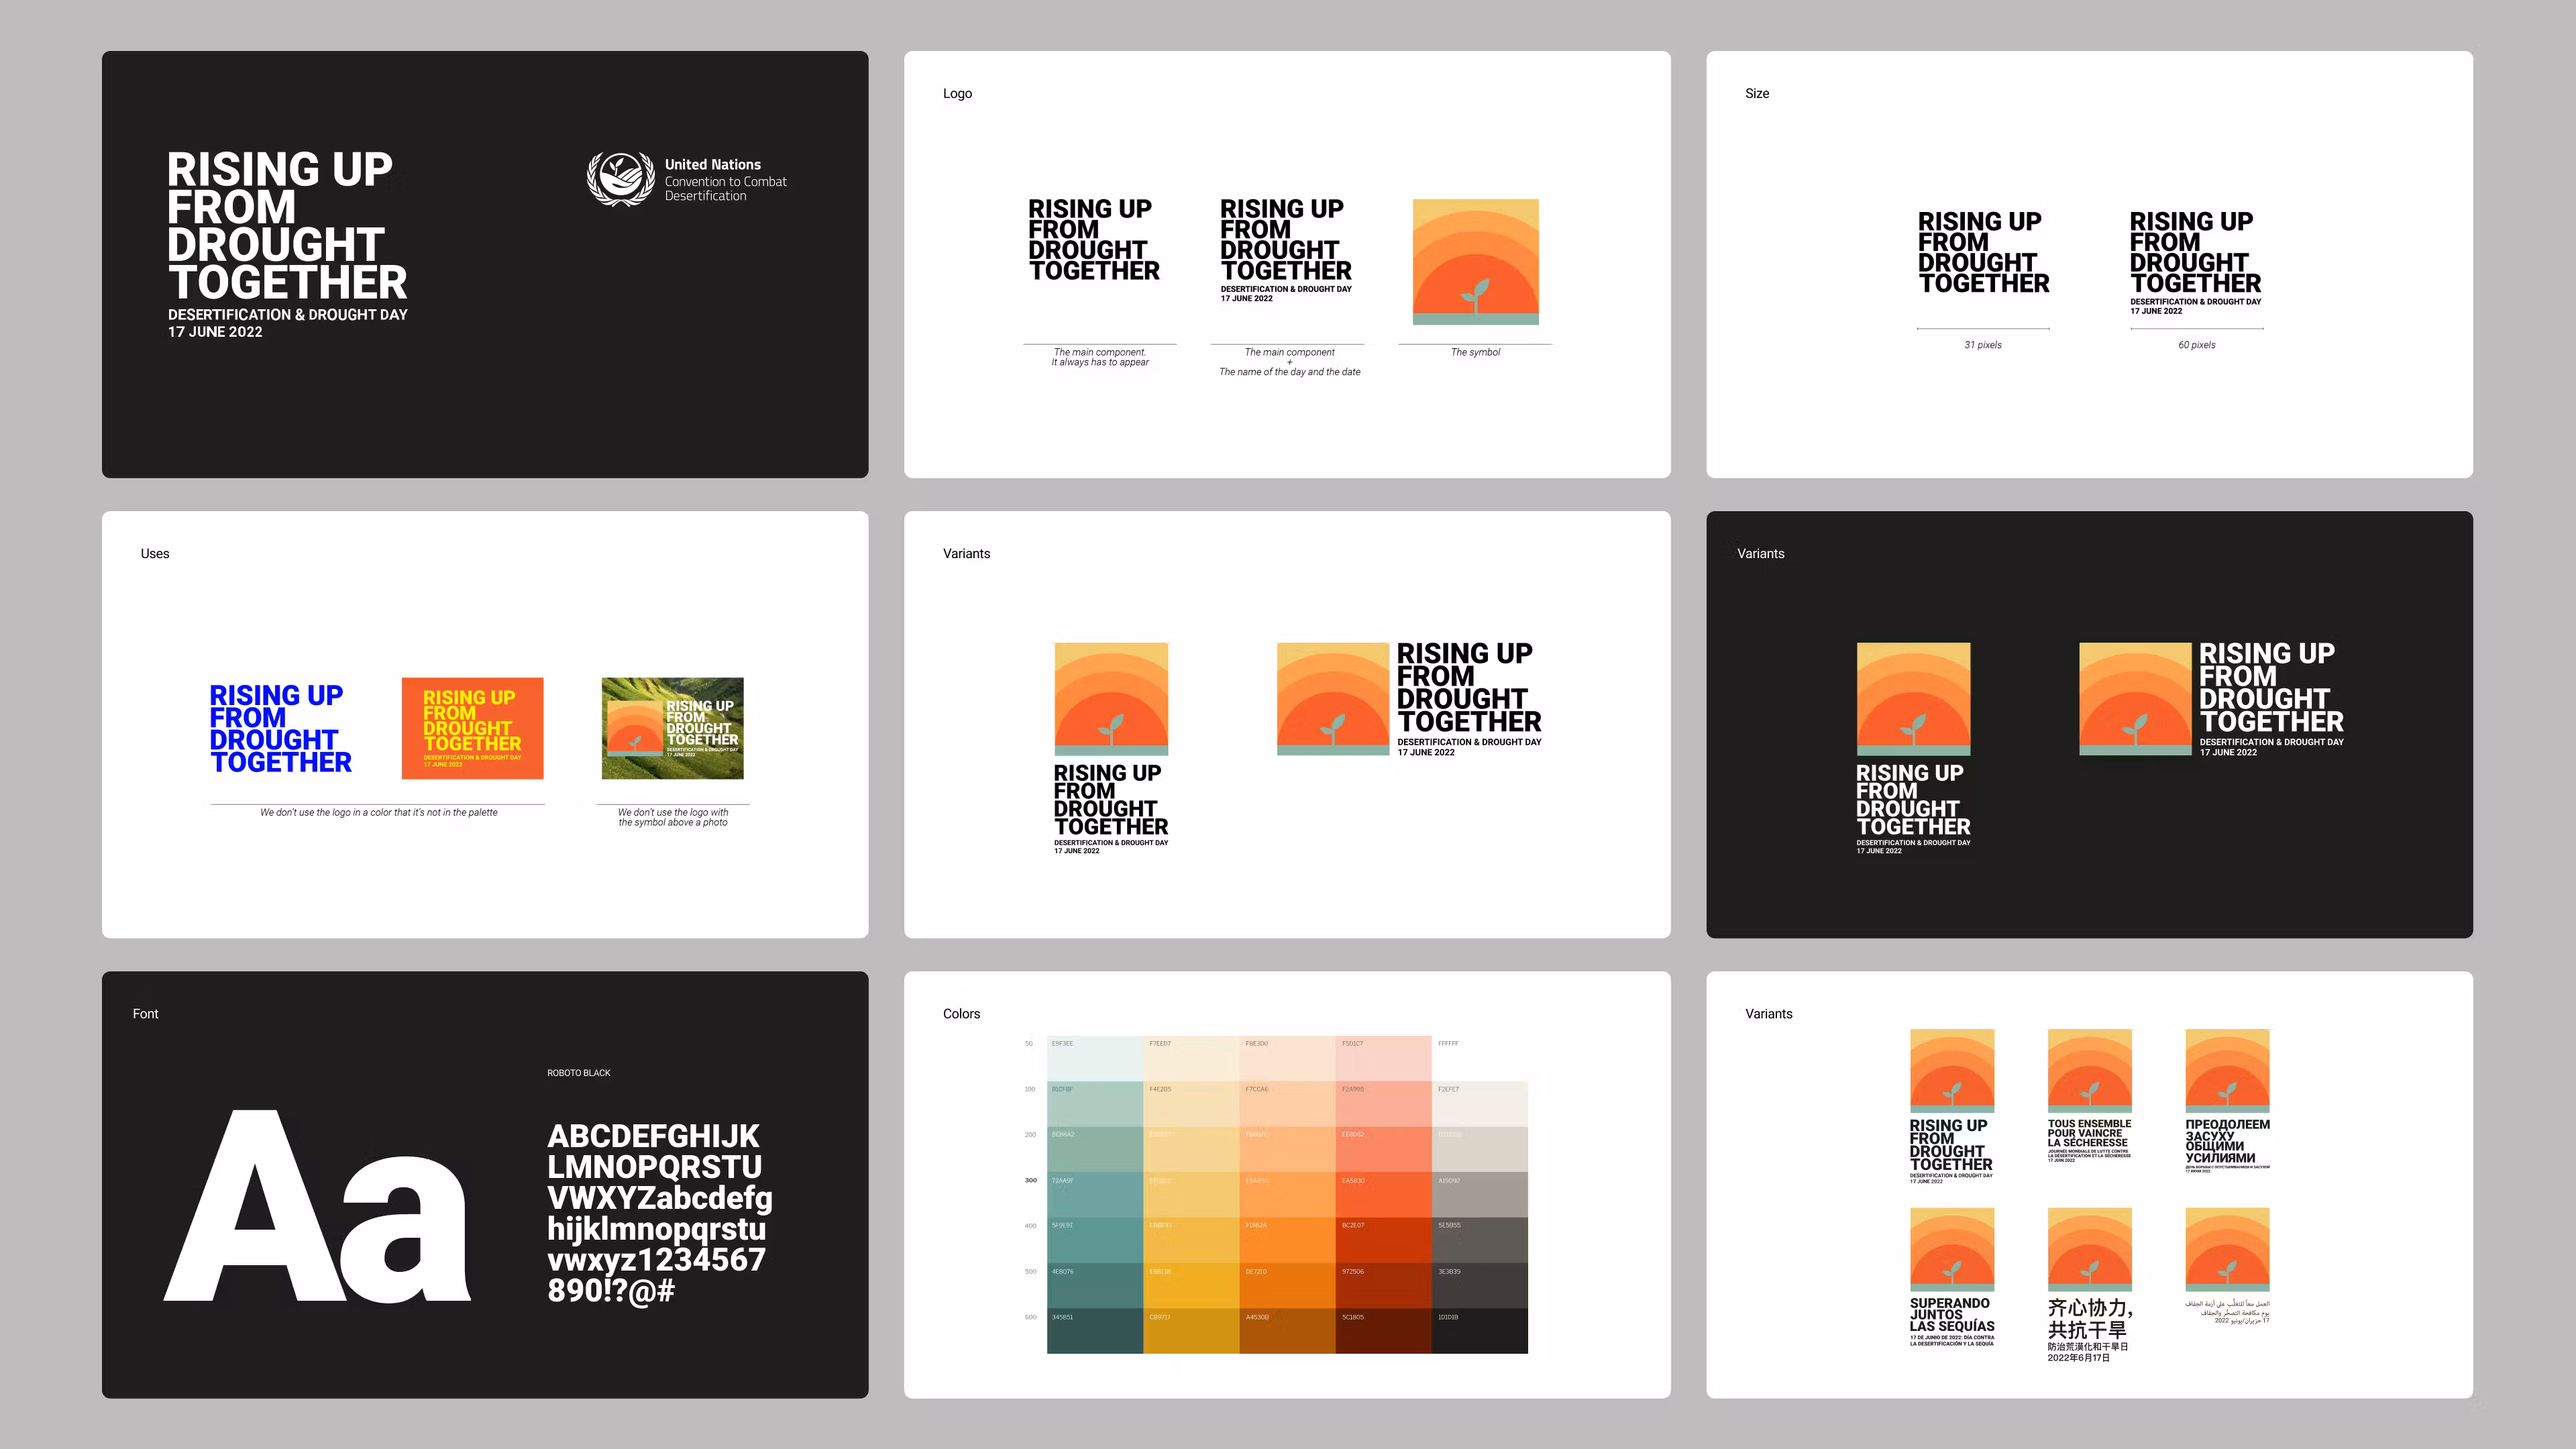Click the sunrise symbol beside the horizontal logo on the white Variants slide
The image size is (2576, 1449).
coord(1333,699)
